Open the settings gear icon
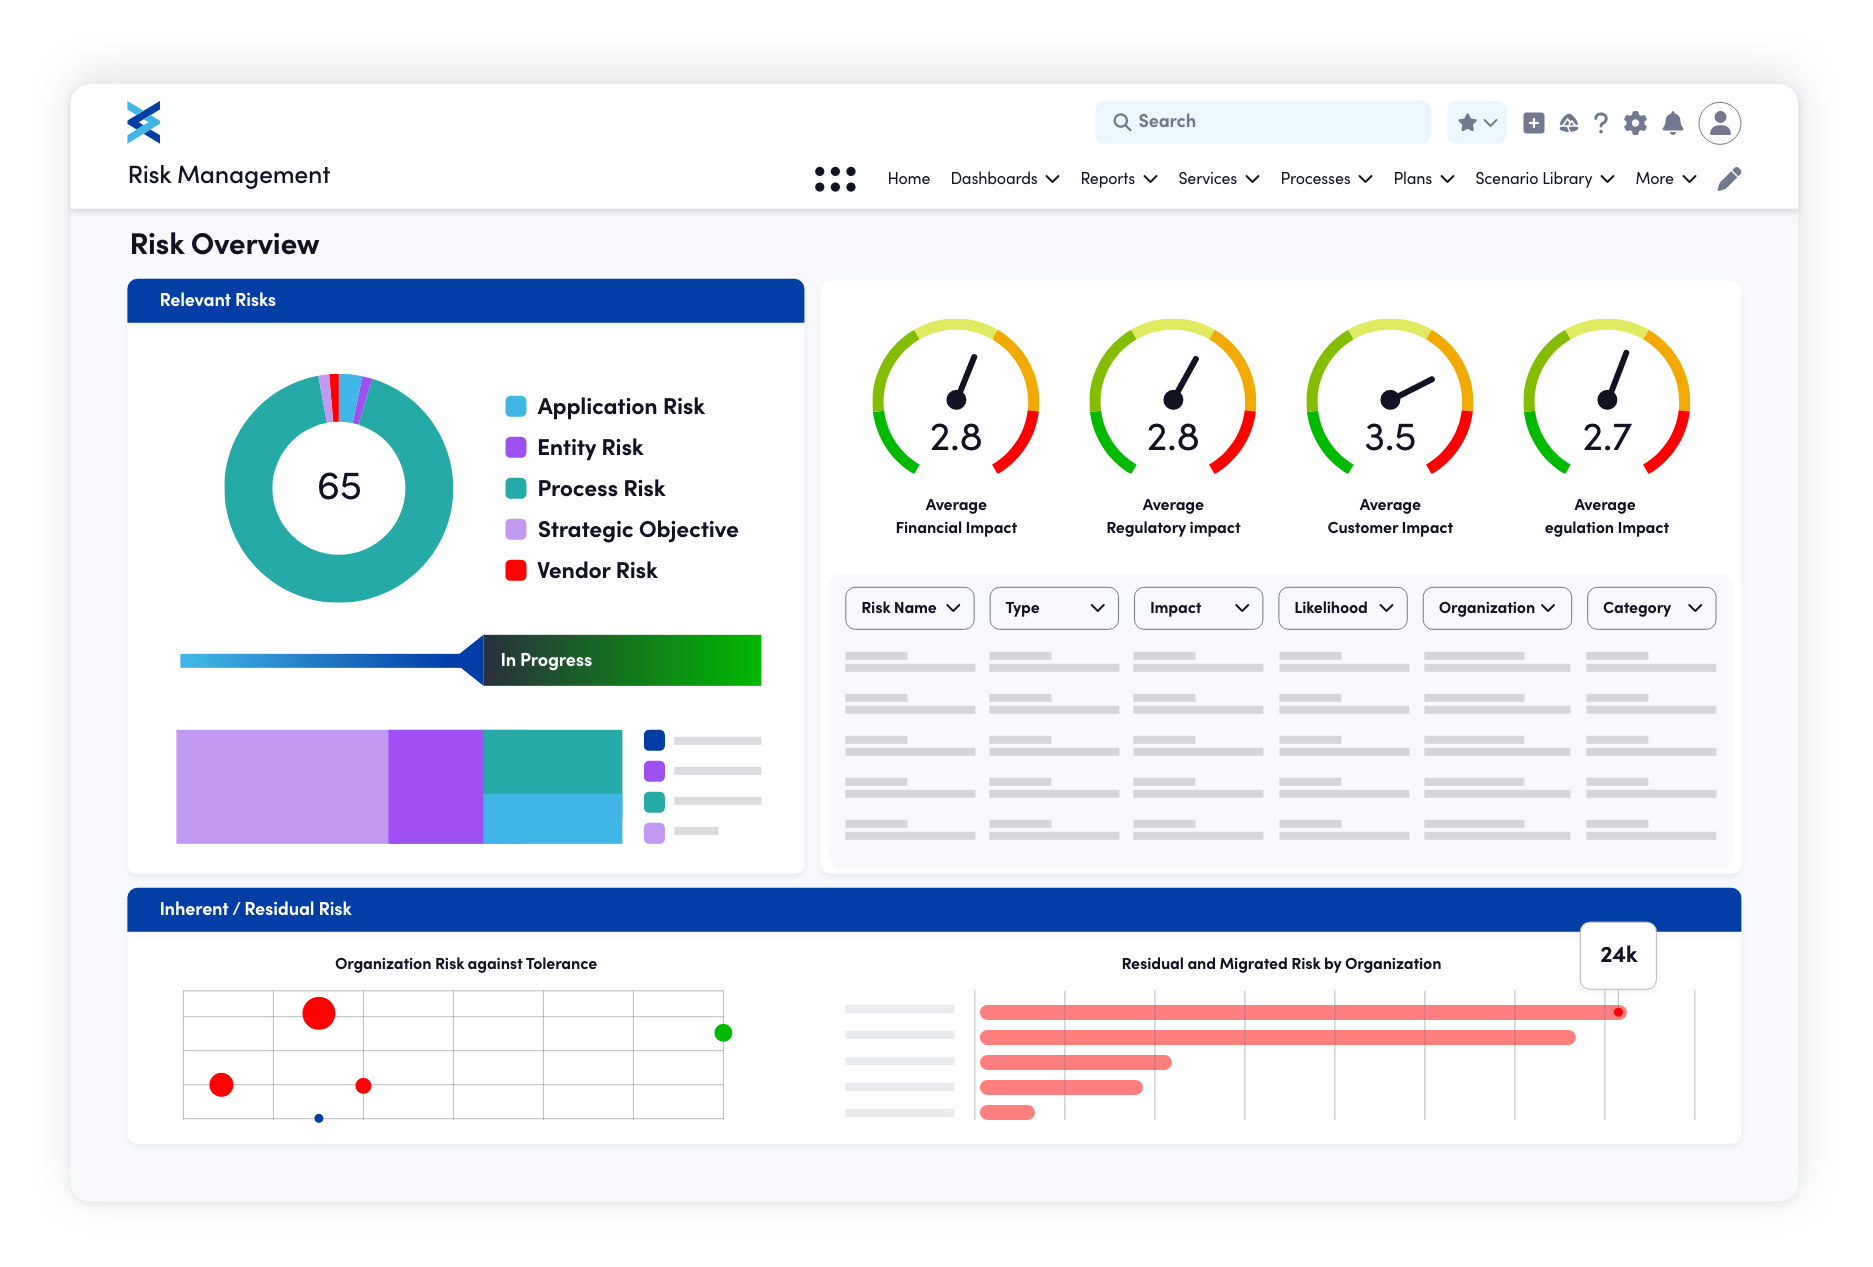Viewport: 1873px width, 1267px height. click(1635, 123)
